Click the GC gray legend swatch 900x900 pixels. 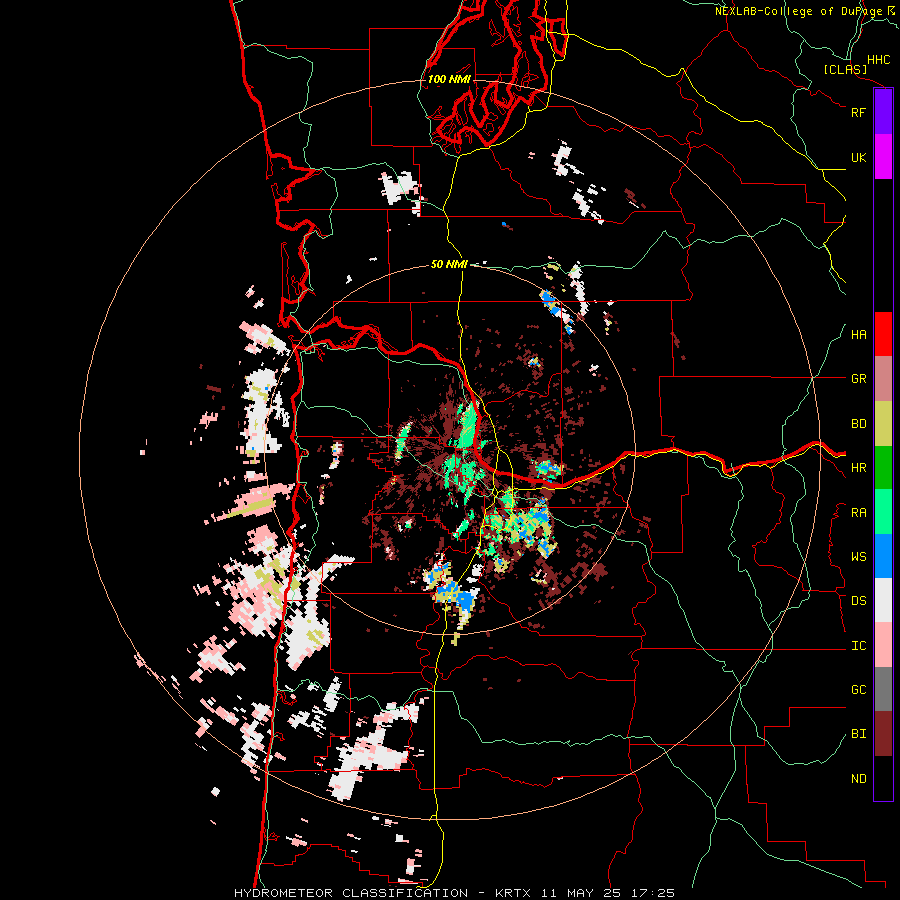(883, 689)
